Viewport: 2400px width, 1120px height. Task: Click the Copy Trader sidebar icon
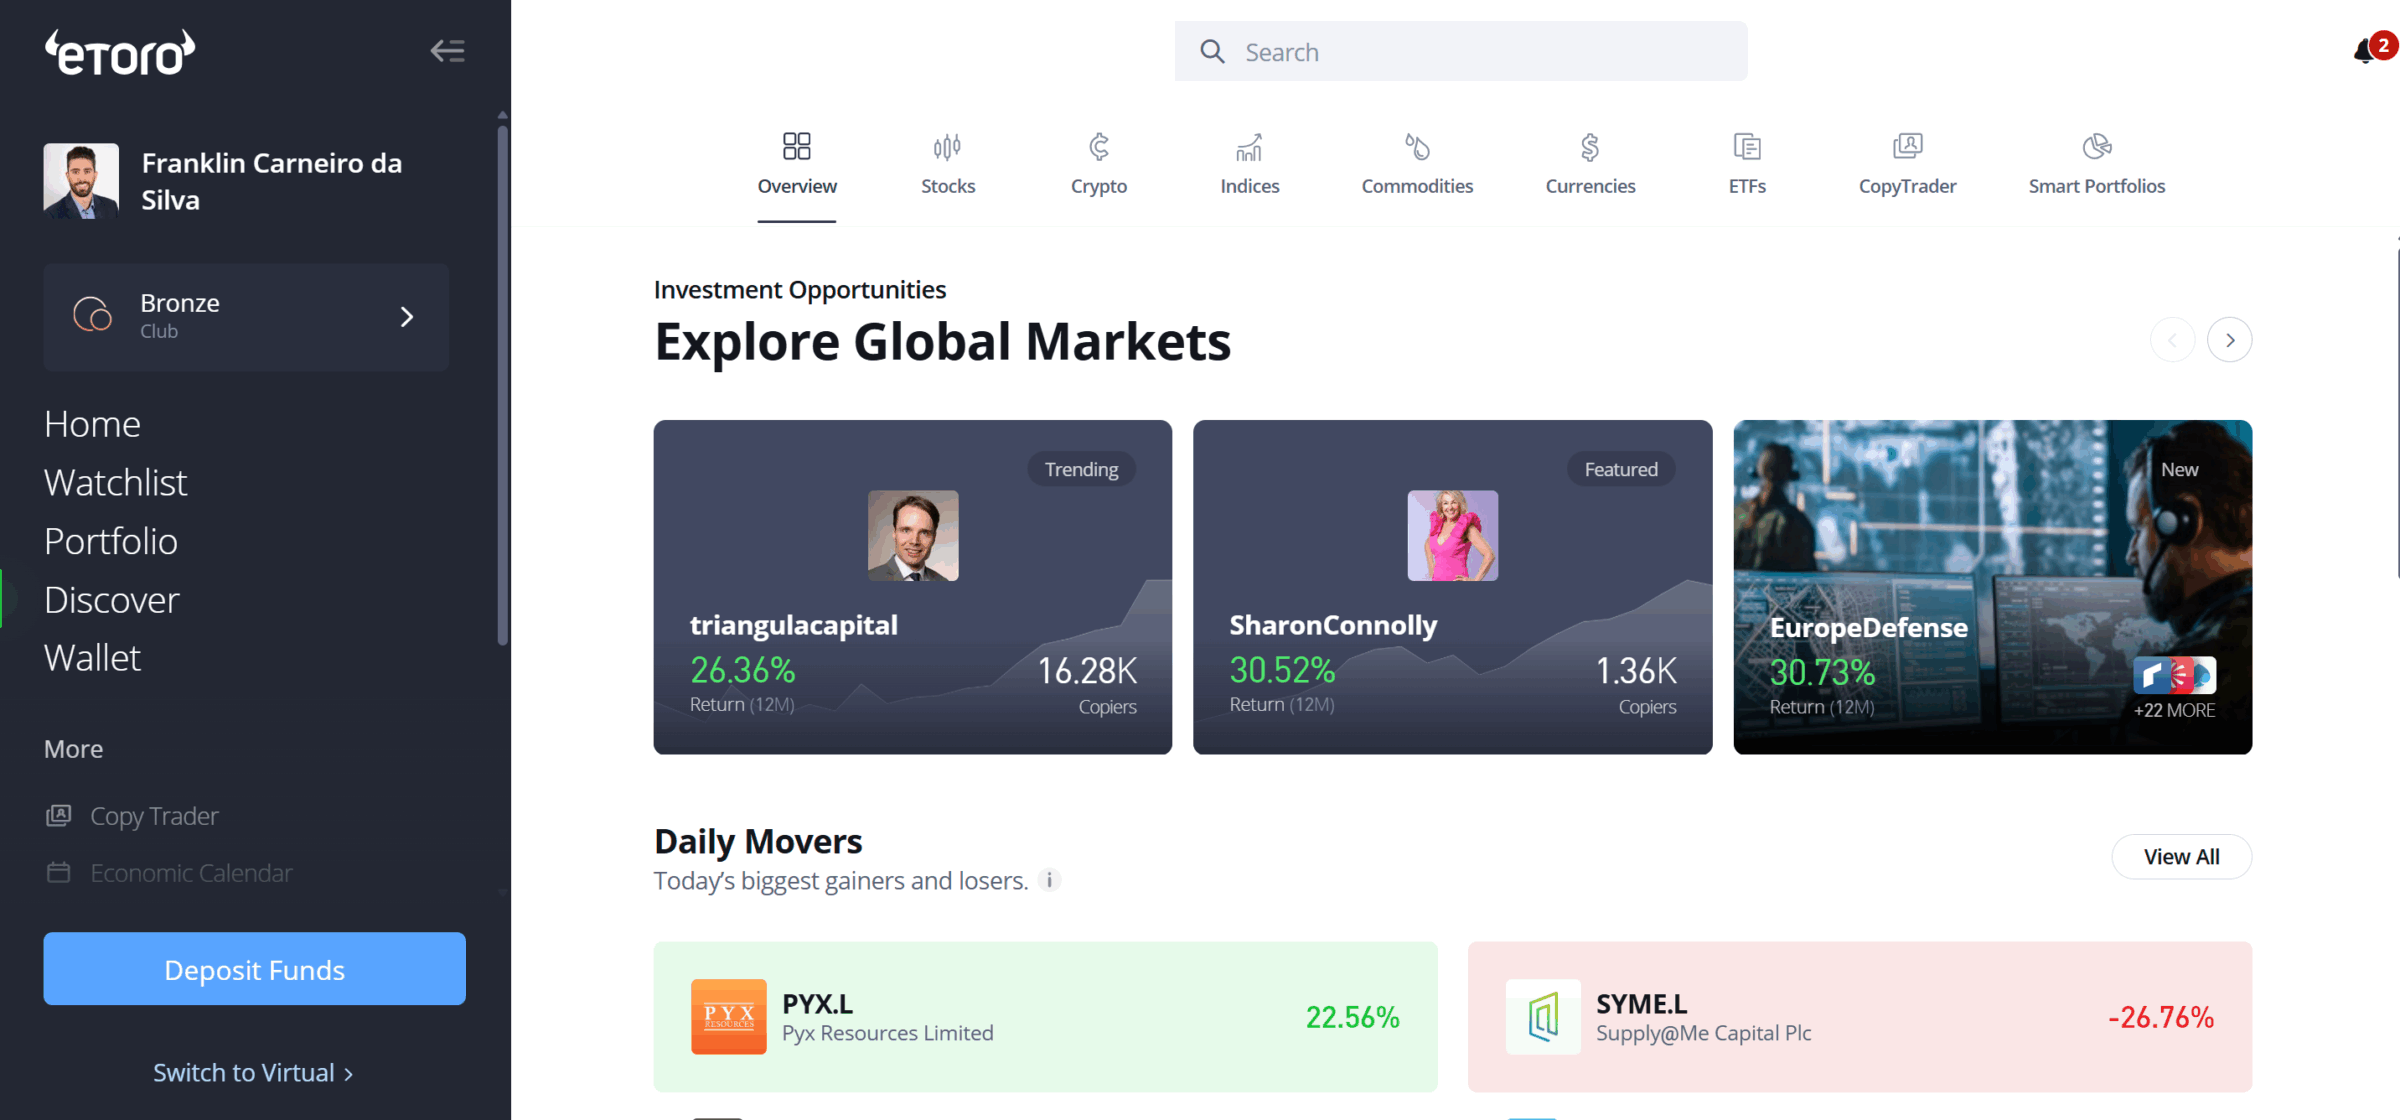[x=59, y=815]
